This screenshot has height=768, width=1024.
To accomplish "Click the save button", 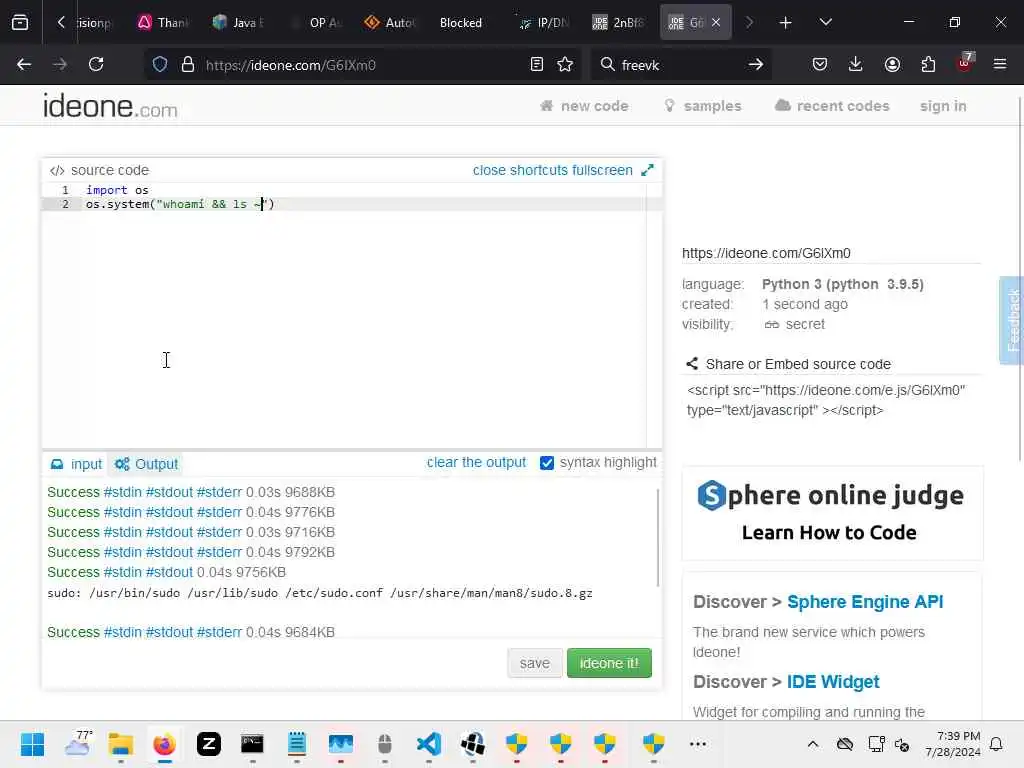I will tap(534, 663).
